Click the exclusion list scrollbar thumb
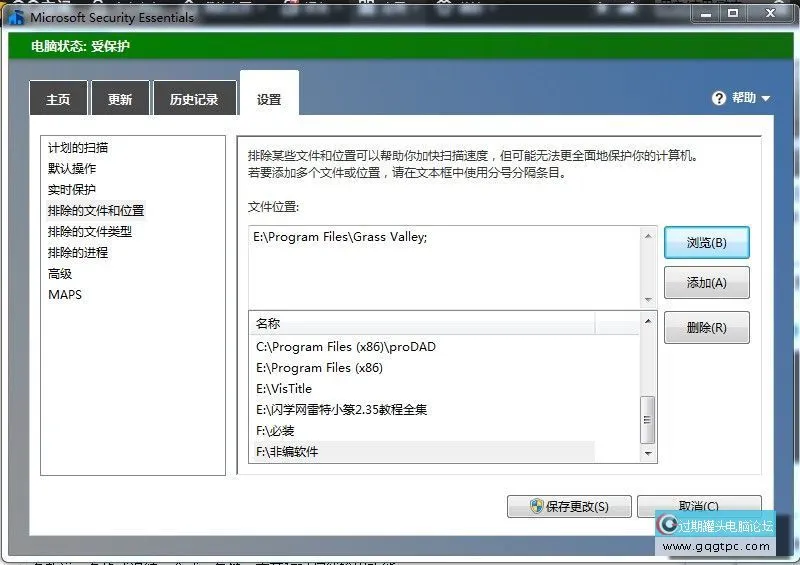 click(647, 420)
